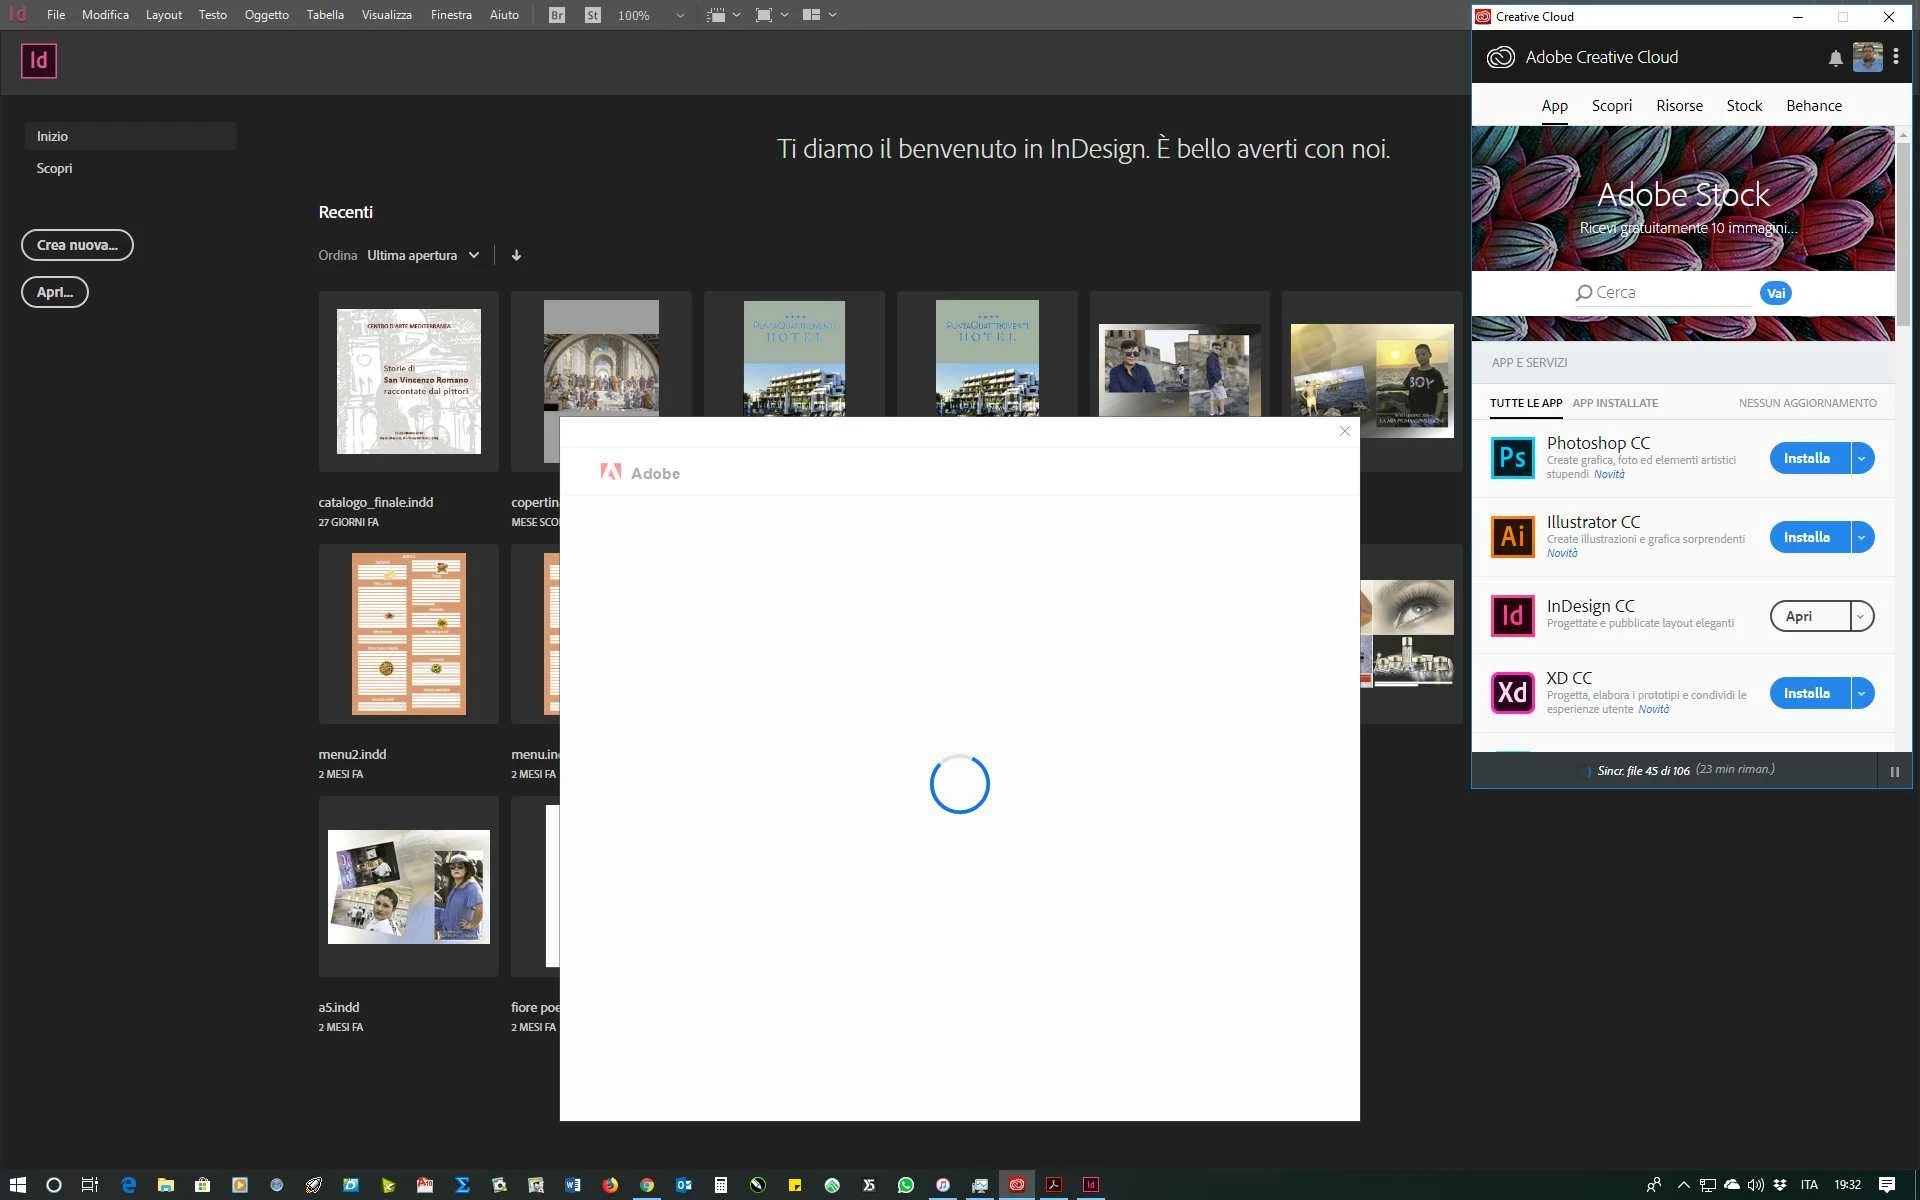
Task: Click the Cerca search field
Action: coord(1665,292)
